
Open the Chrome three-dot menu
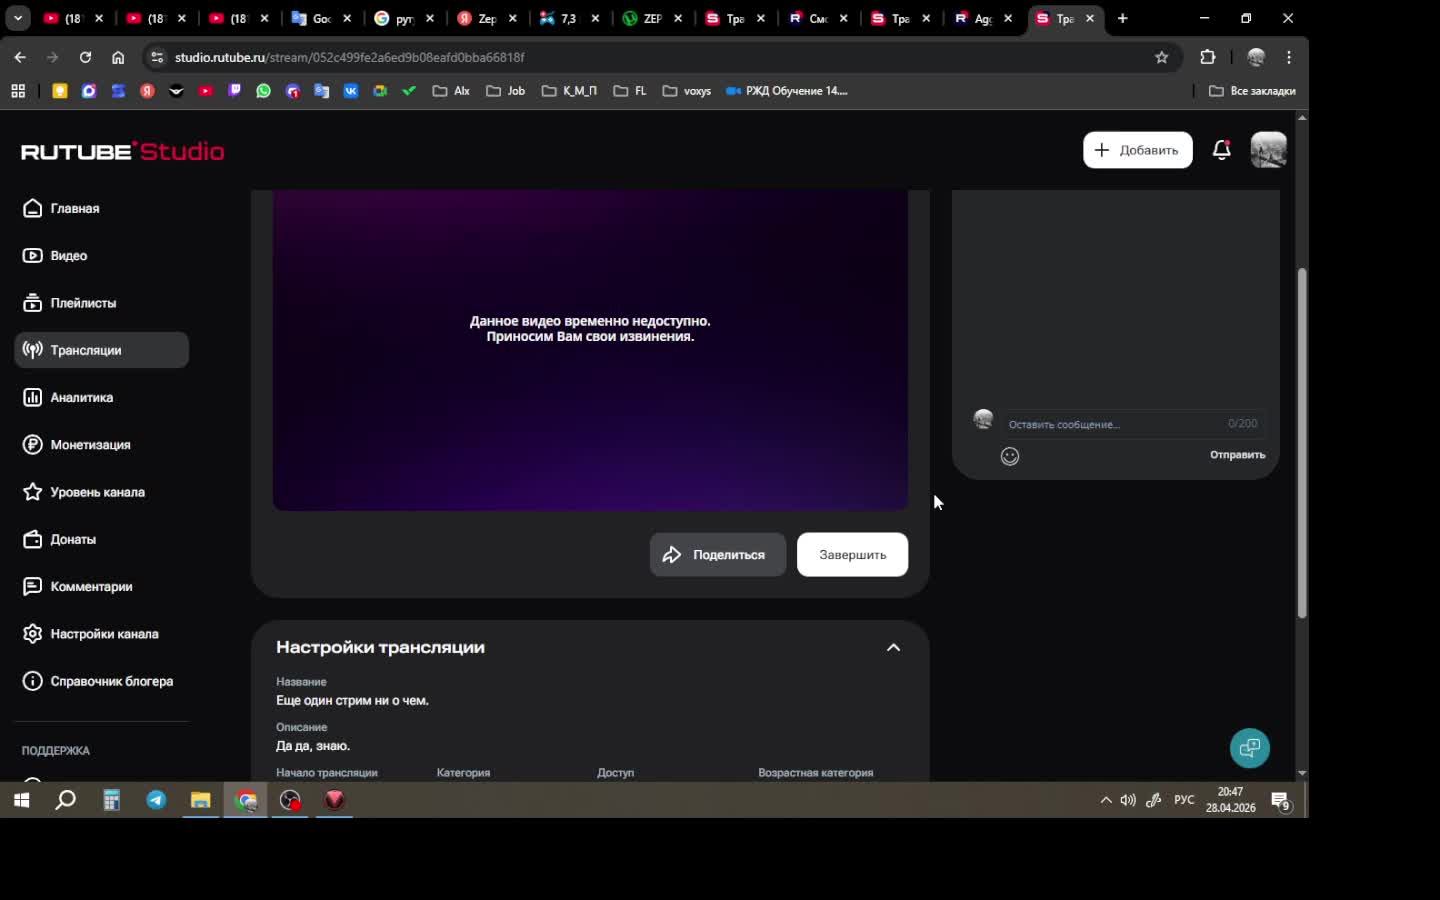[x=1289, y=57]
